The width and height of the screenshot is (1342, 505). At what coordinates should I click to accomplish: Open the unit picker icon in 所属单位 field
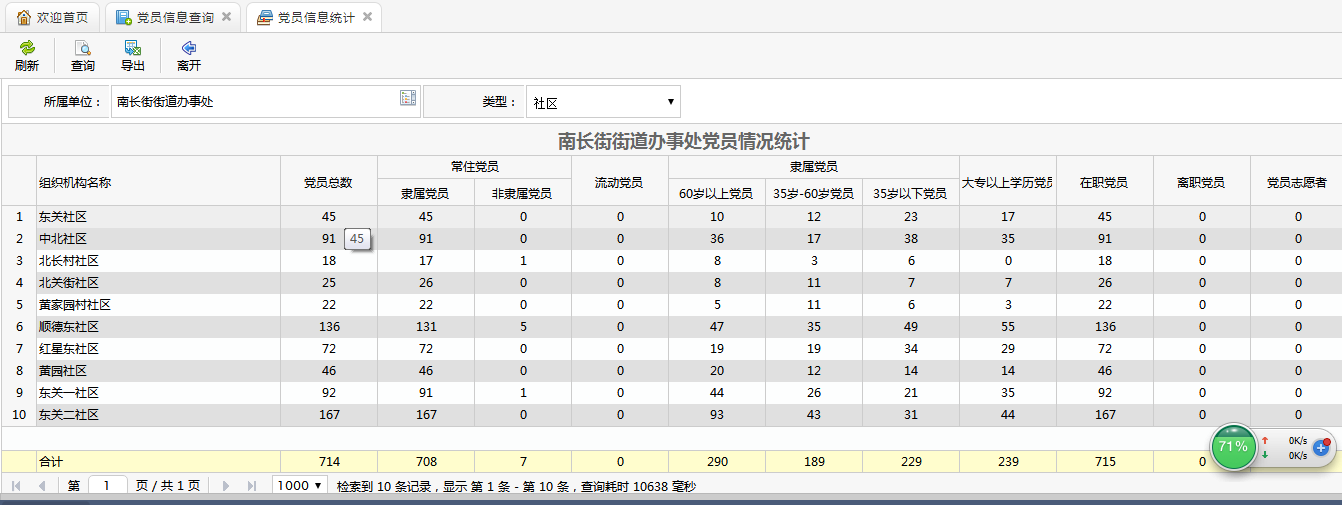[407, 98]
